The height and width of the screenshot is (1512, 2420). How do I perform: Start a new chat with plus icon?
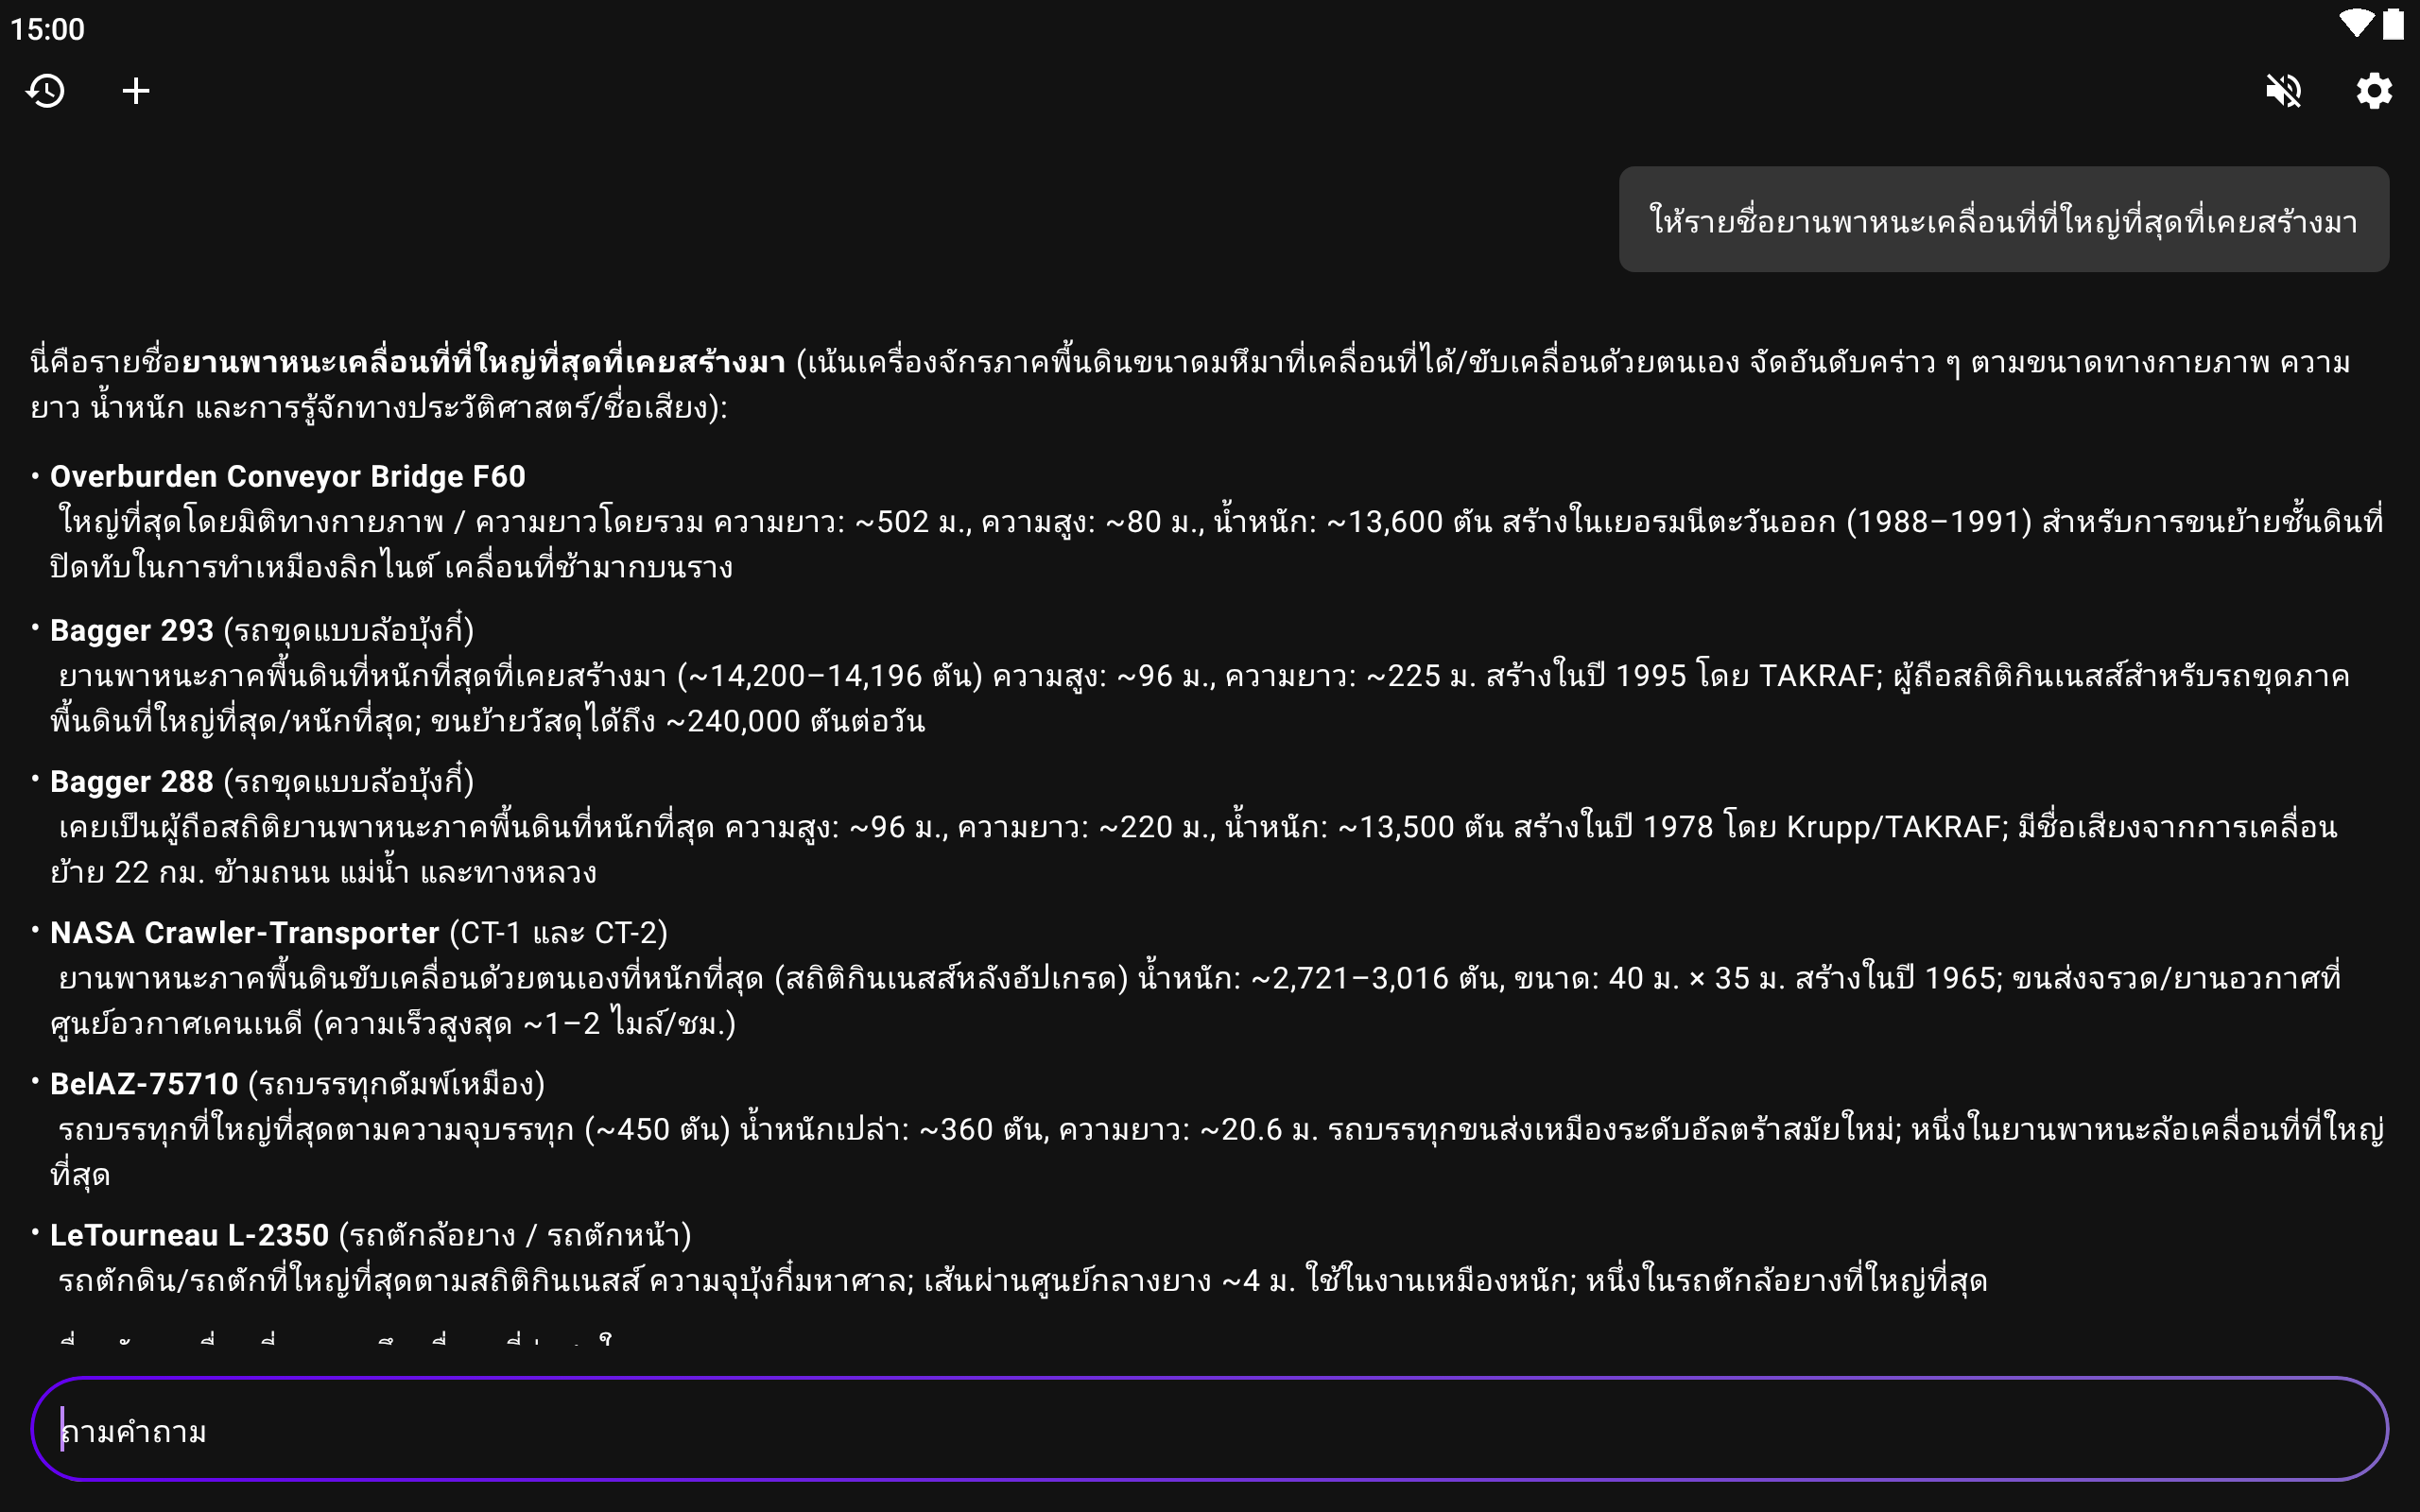(136, 91)
